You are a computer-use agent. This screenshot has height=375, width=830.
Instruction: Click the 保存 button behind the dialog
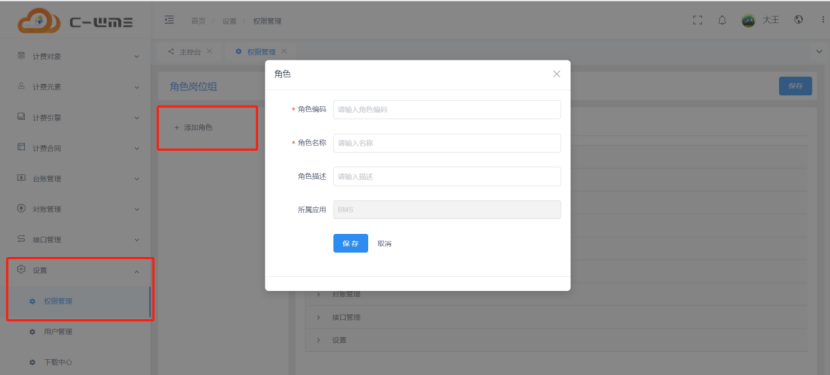795,86
